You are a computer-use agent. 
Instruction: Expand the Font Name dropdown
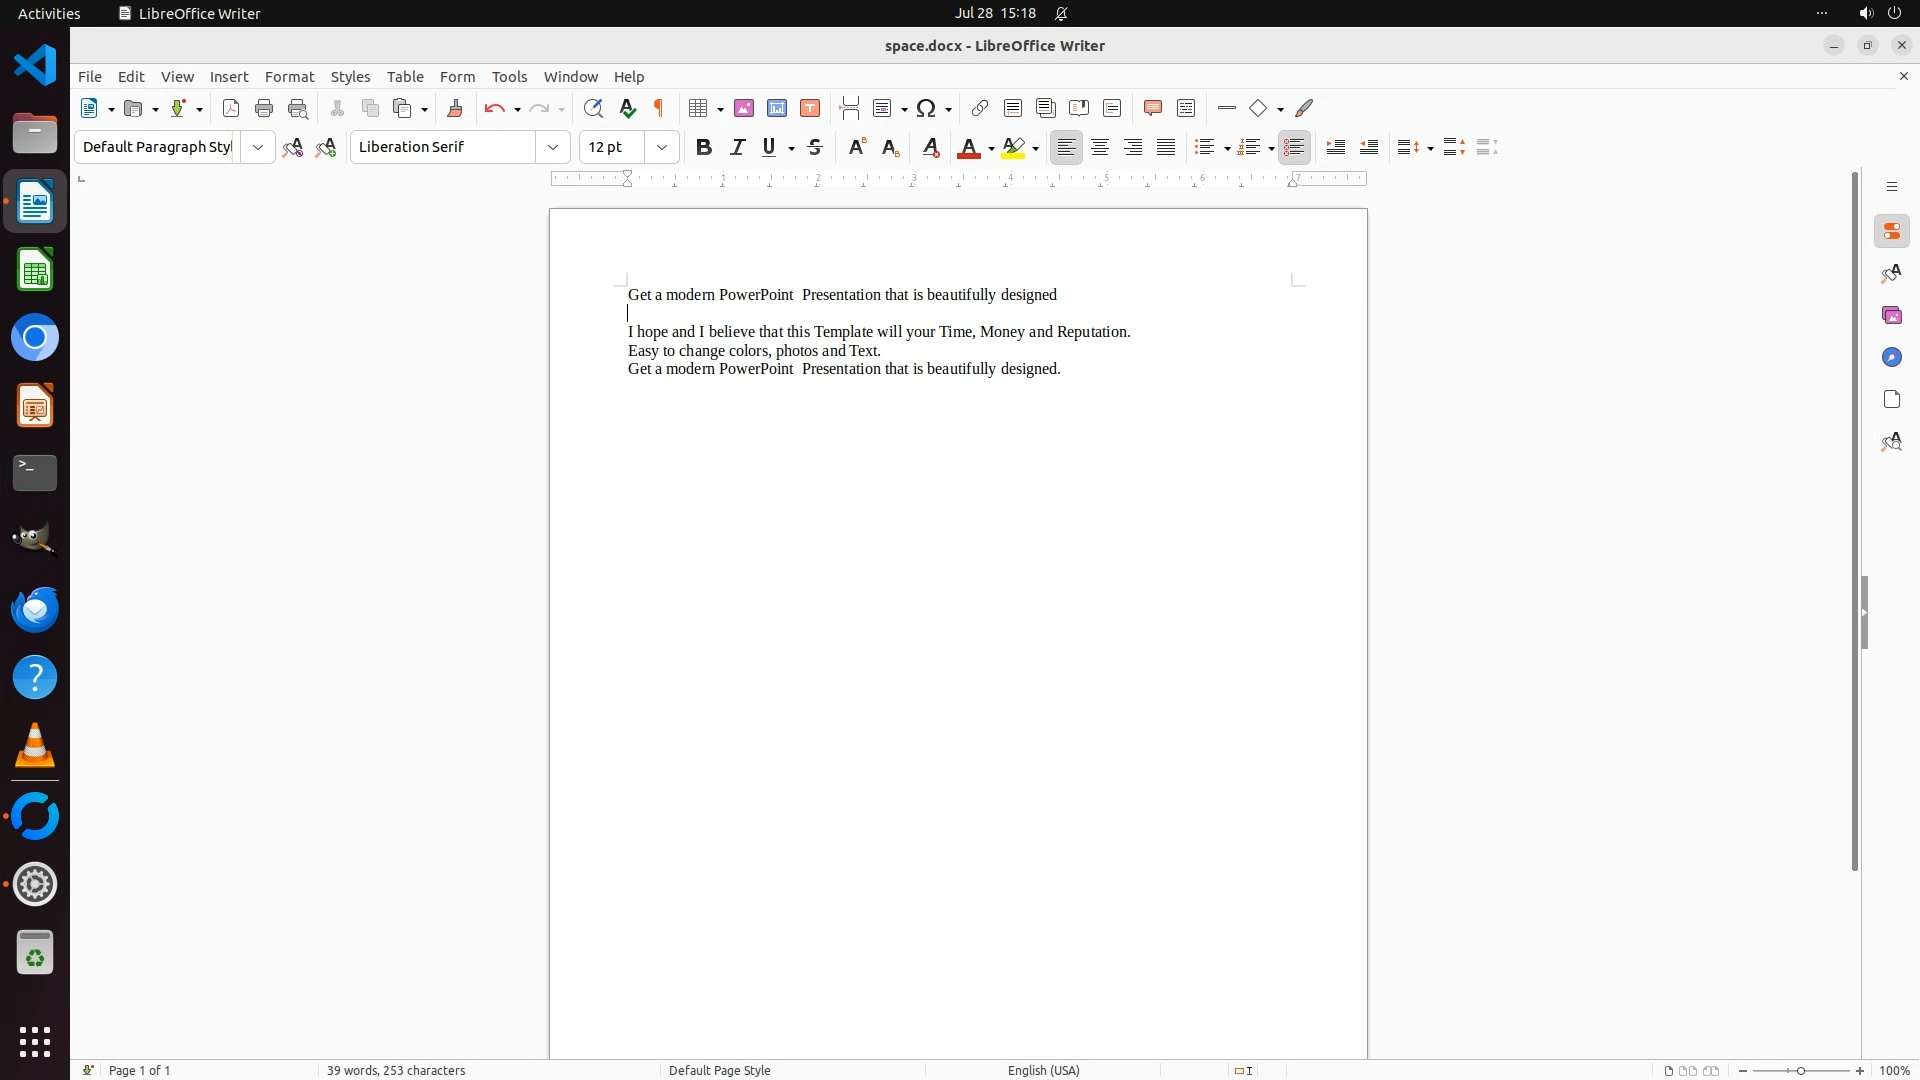553,147
